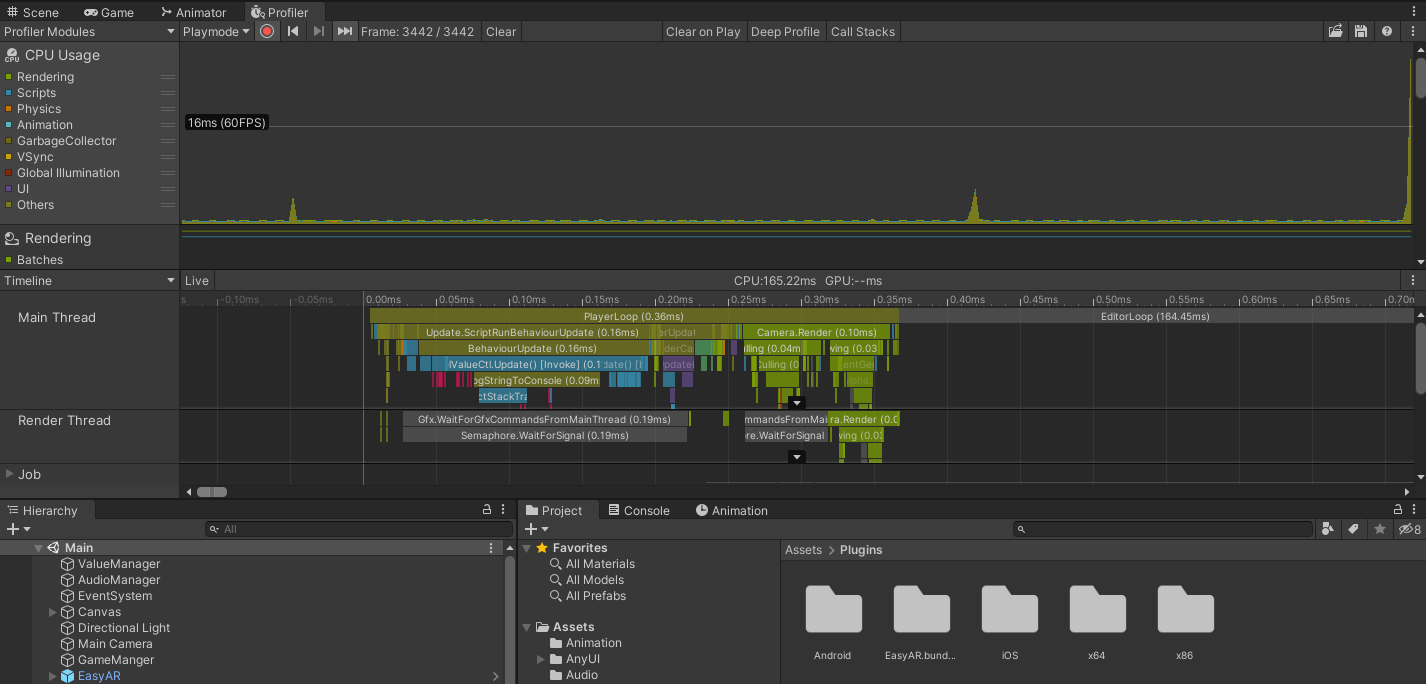Expand collapsed Render Thread samples arrow
The image size is (1426, 684).
point(797,457)
